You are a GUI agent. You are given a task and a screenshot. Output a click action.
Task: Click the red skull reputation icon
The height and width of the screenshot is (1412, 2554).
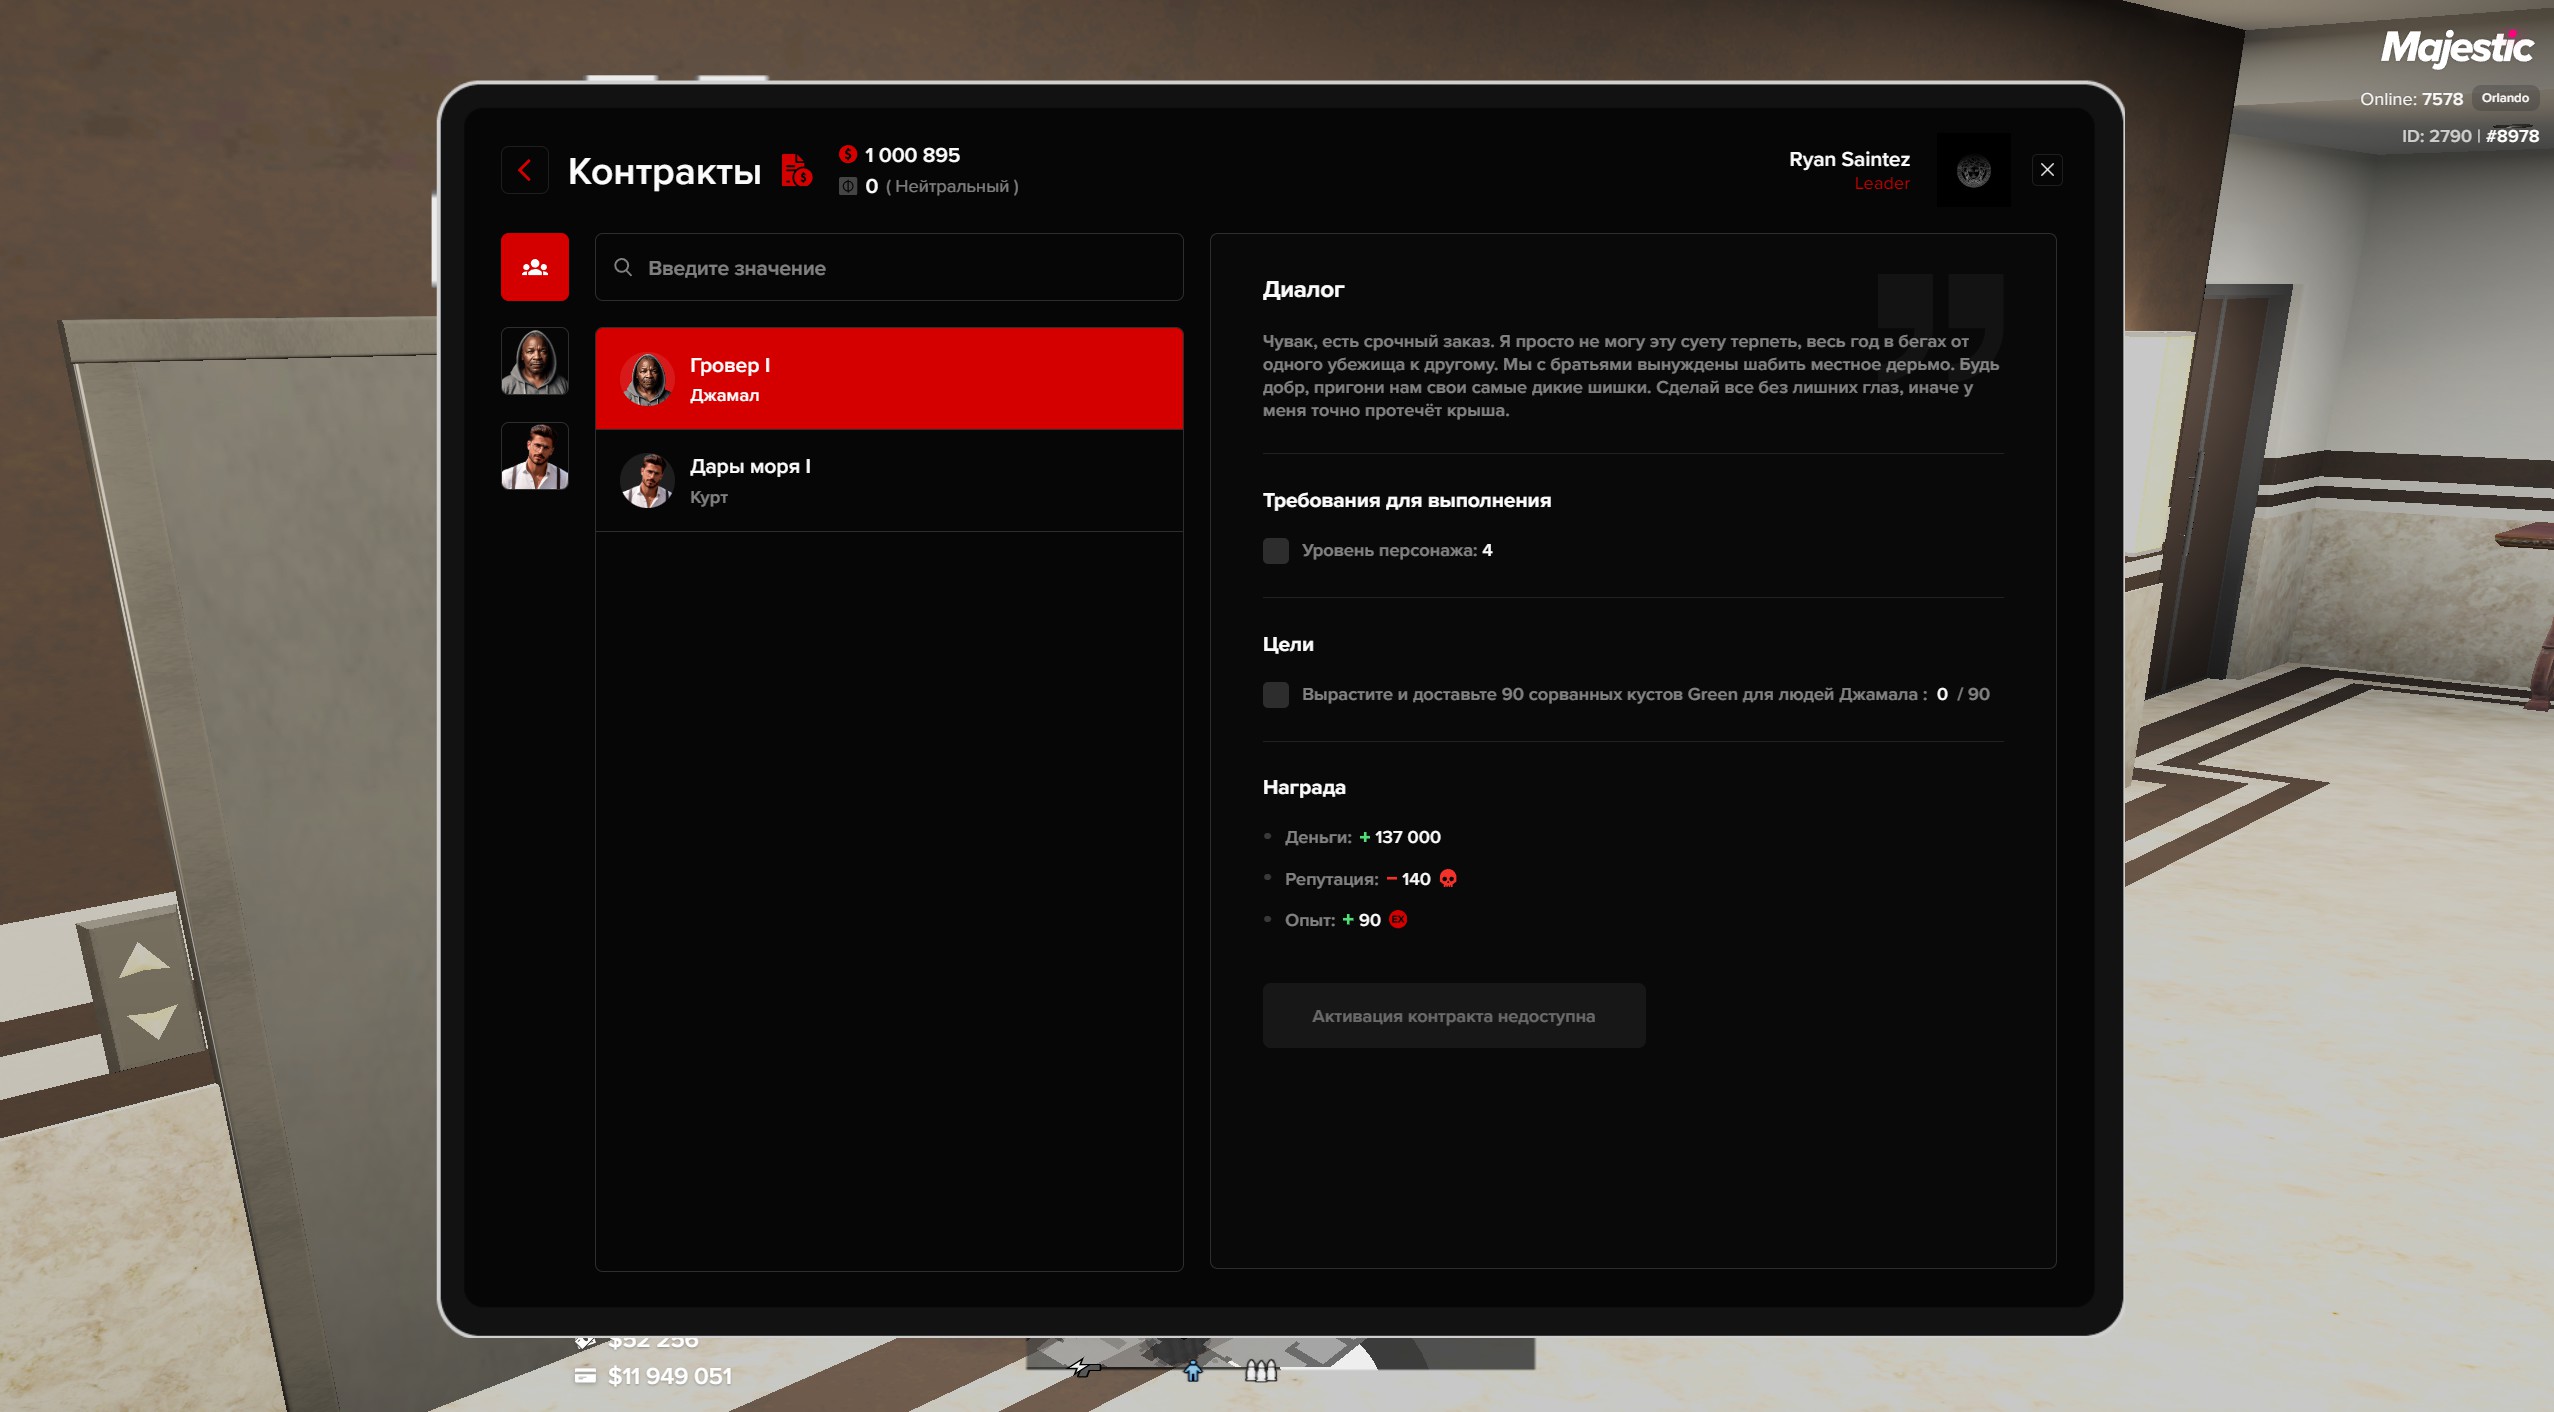click(x=1448, y=878)
